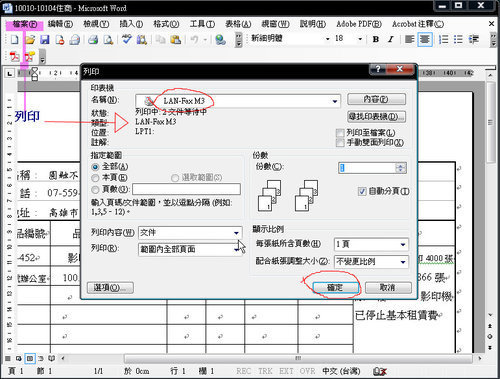Click the Convert to Adobe PDF icon
Screen dimensions: 500x379
(x=14, y=57)
